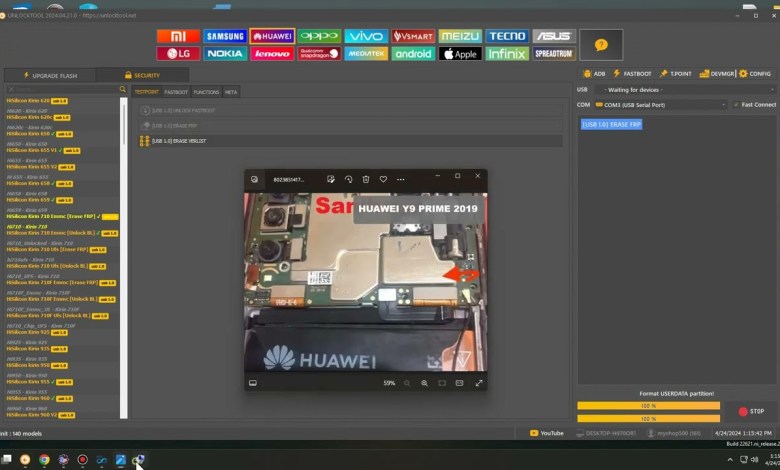Select the LG brand logo
Image resolution: width=780 pixels, height=470 pixels.
[x=178, y=54]
